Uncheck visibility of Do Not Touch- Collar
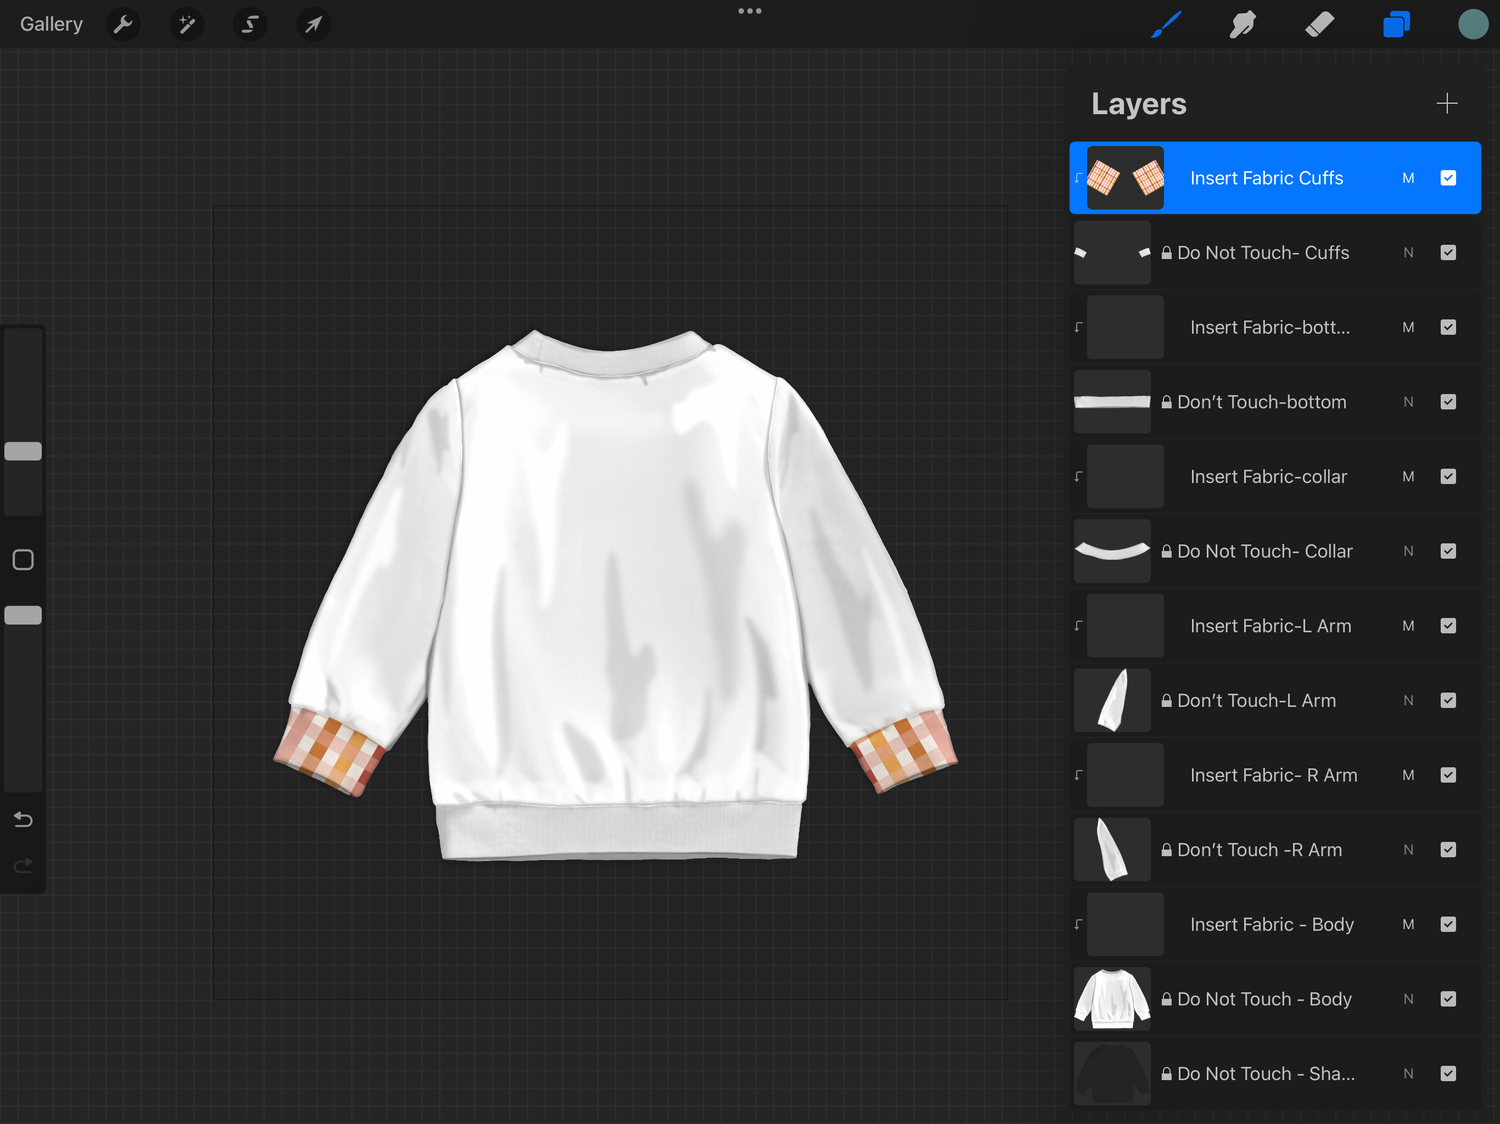 pyautogui.click(x=1448, y=551)
